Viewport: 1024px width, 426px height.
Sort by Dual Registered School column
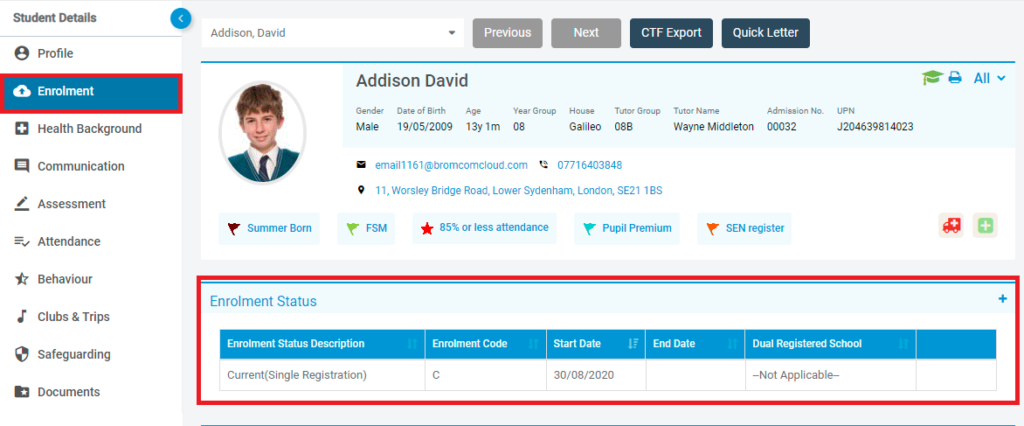831,344
